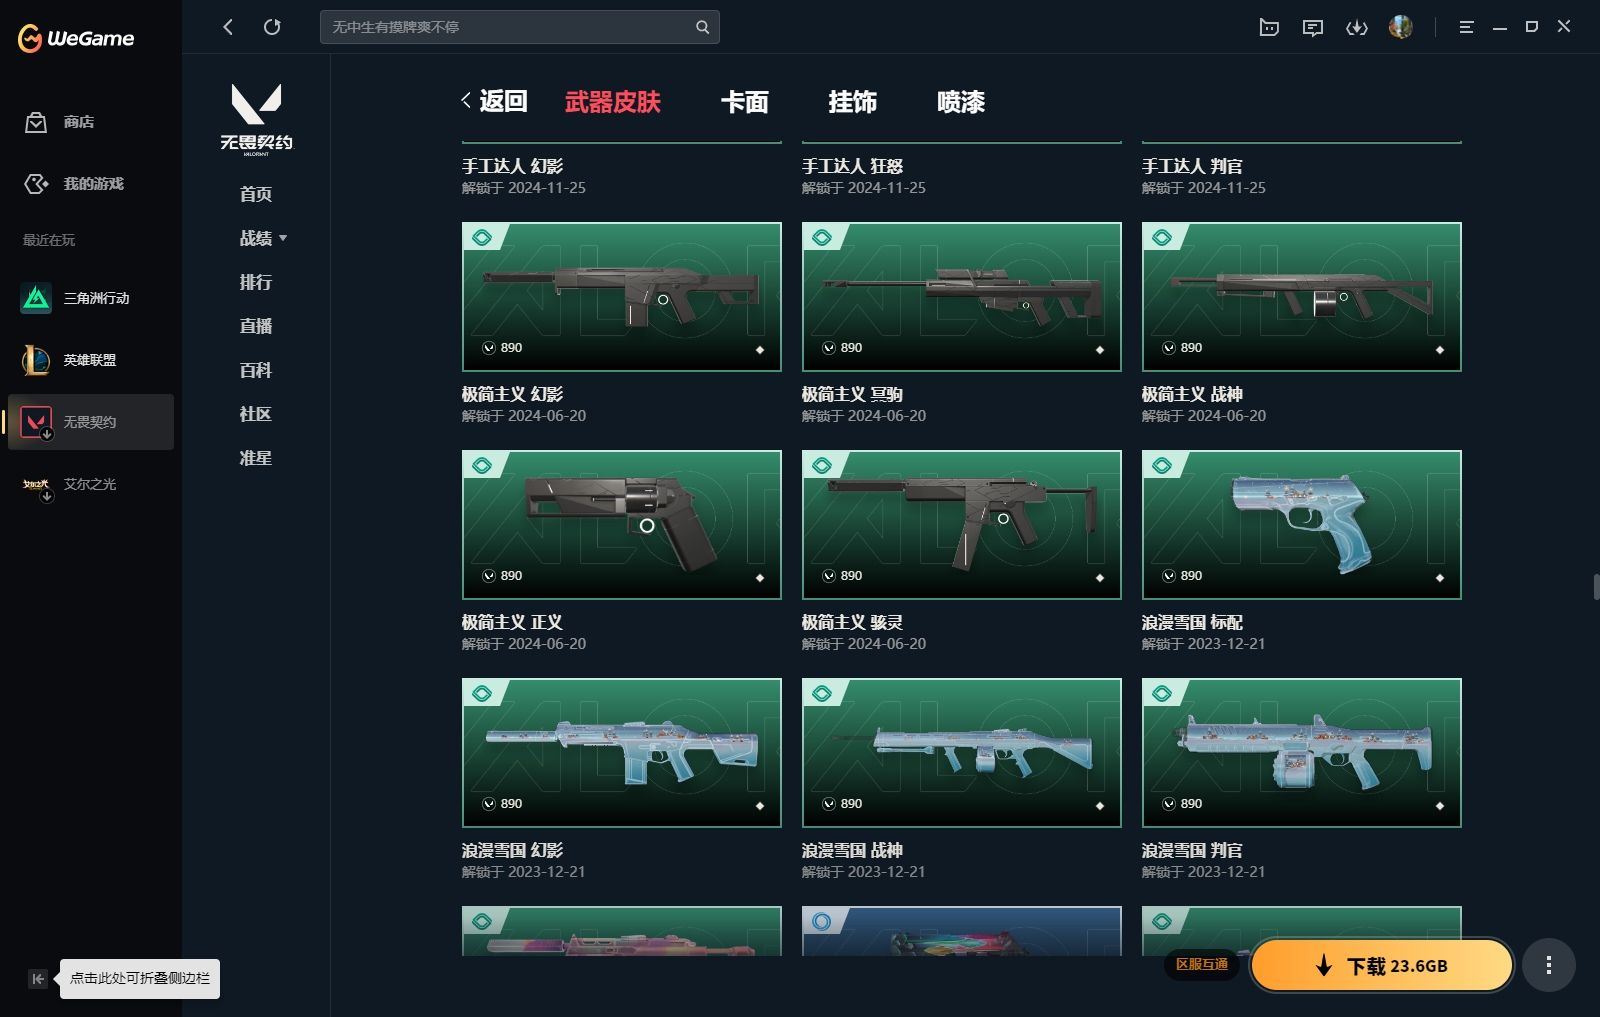Viewport: 1600px width, 1017px height.
Task: Open the download manager icon in top bar
Action: (x=1356, y=28)
